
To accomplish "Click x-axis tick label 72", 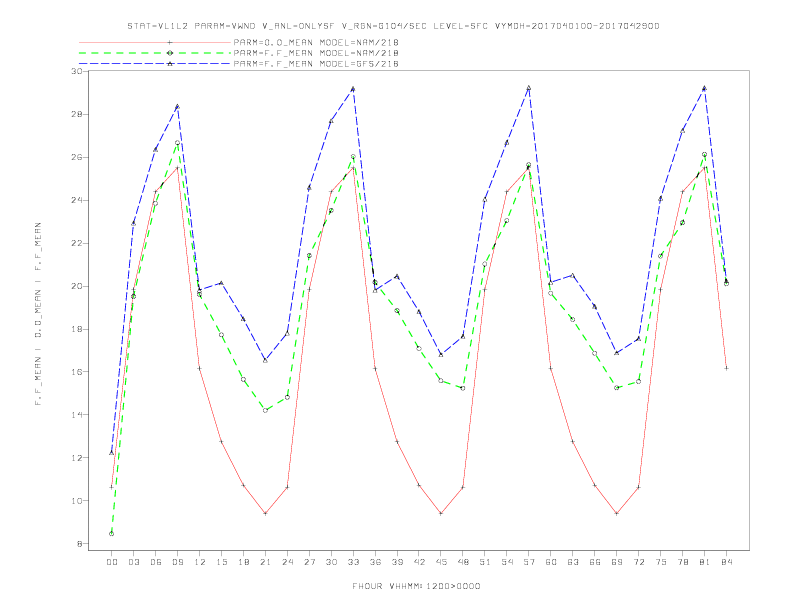I will pyautogui.click(x=638, y=562).
